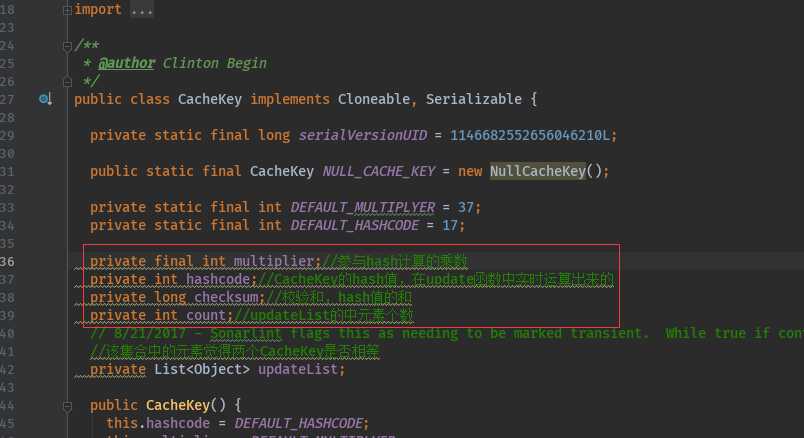Collapse the CacheKey() constructor body
804x438 pixels.
coord(67,406)
